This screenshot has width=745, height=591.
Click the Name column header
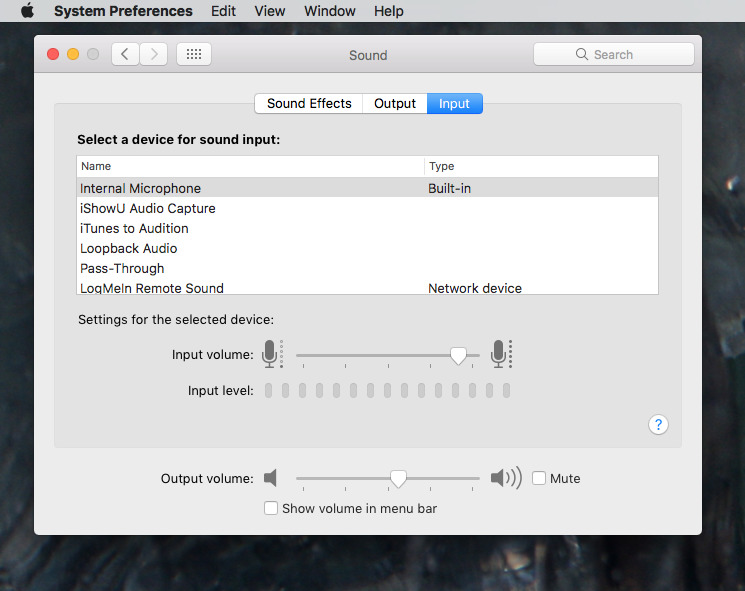250,166
